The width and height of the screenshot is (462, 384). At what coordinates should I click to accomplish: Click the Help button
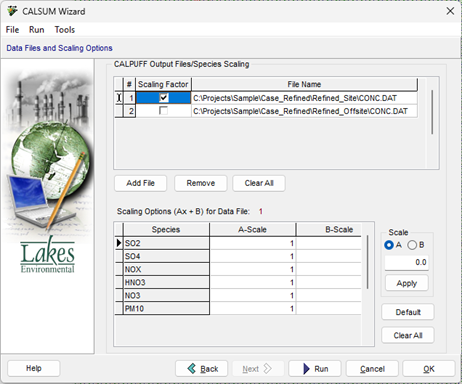[x=34, y=368]
